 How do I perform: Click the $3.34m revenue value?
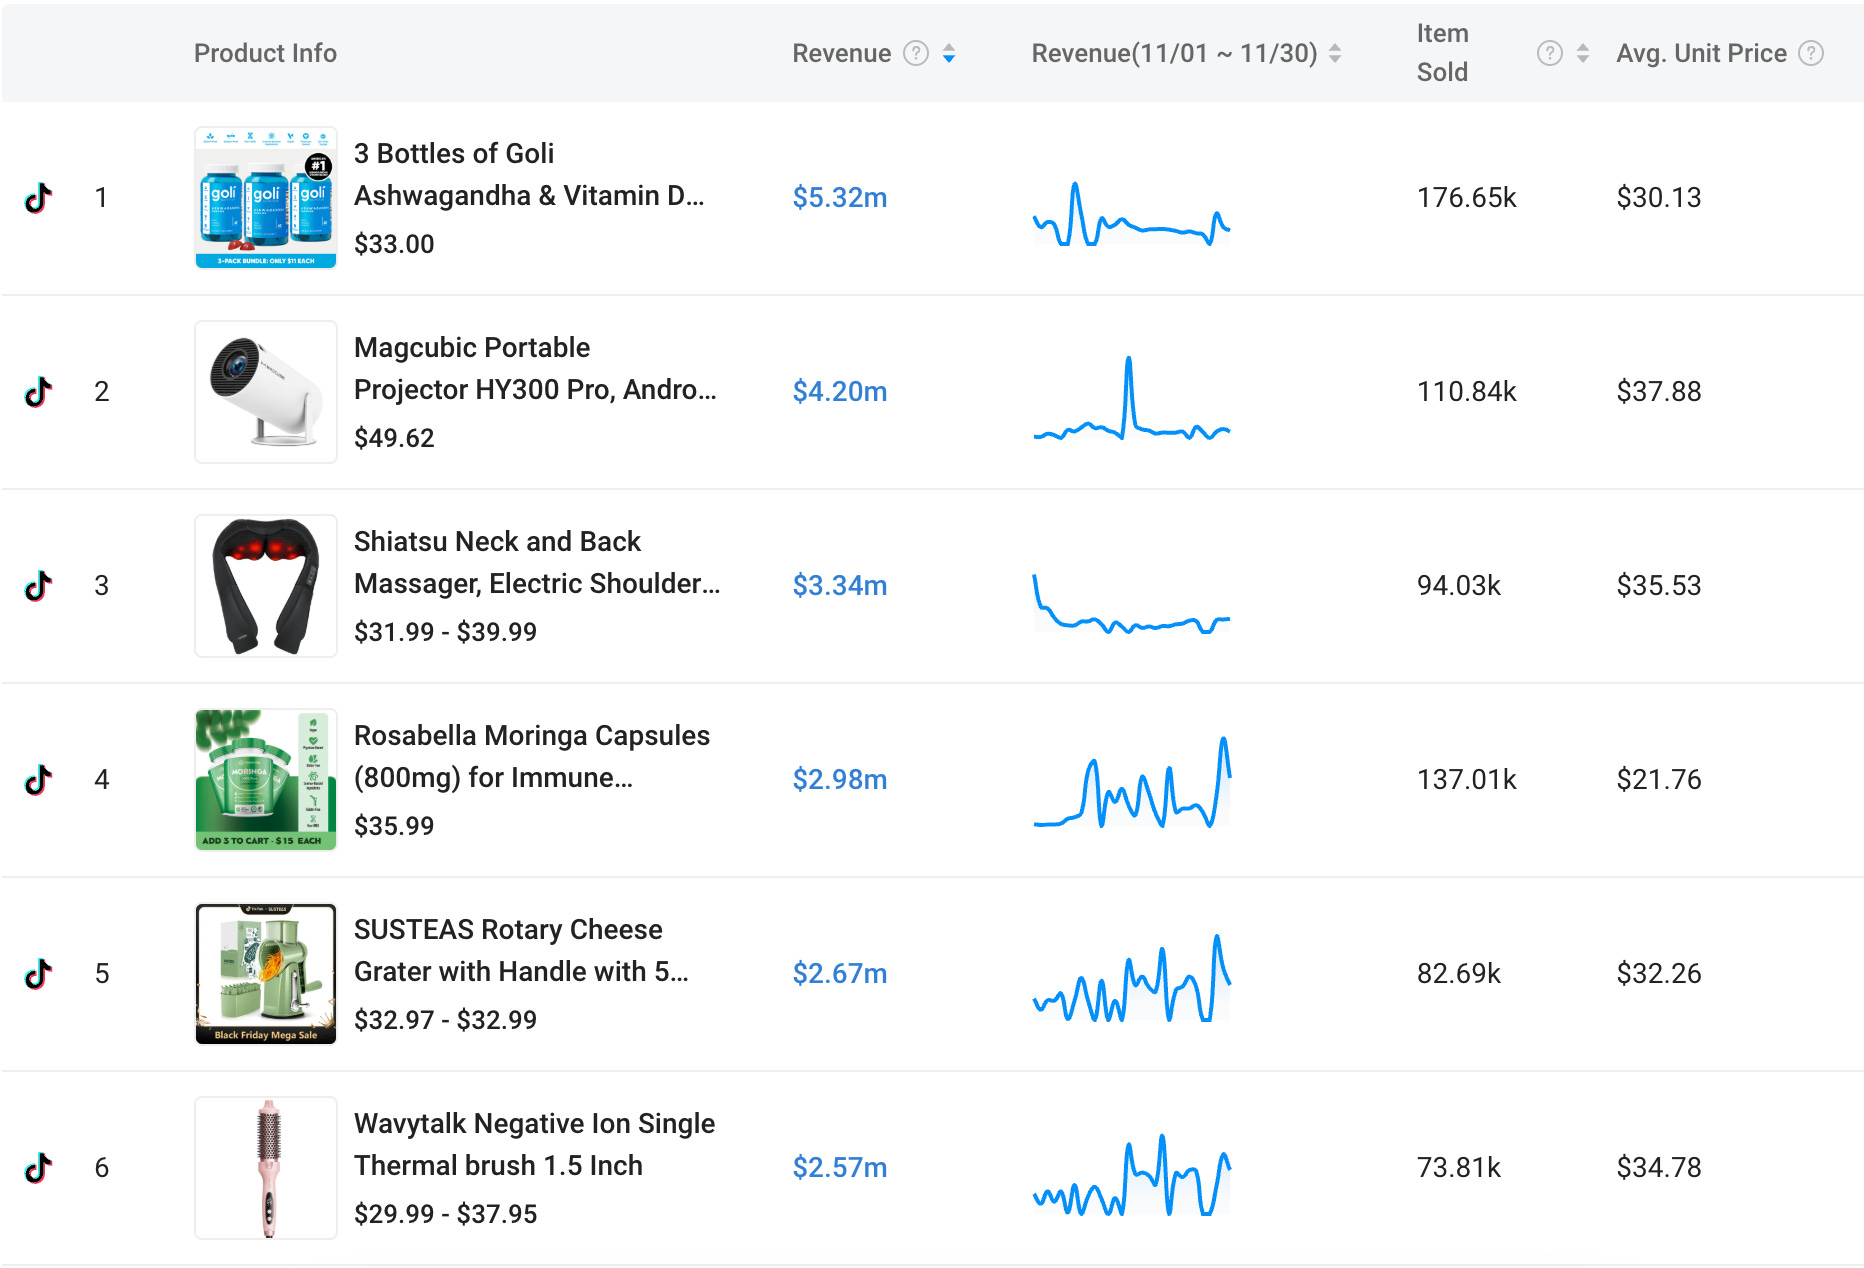(840, 586)
